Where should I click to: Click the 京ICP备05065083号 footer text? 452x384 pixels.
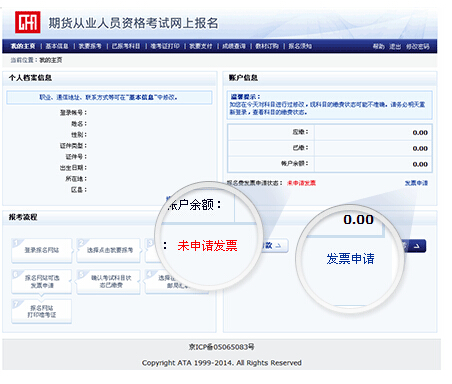coord(222,347)
